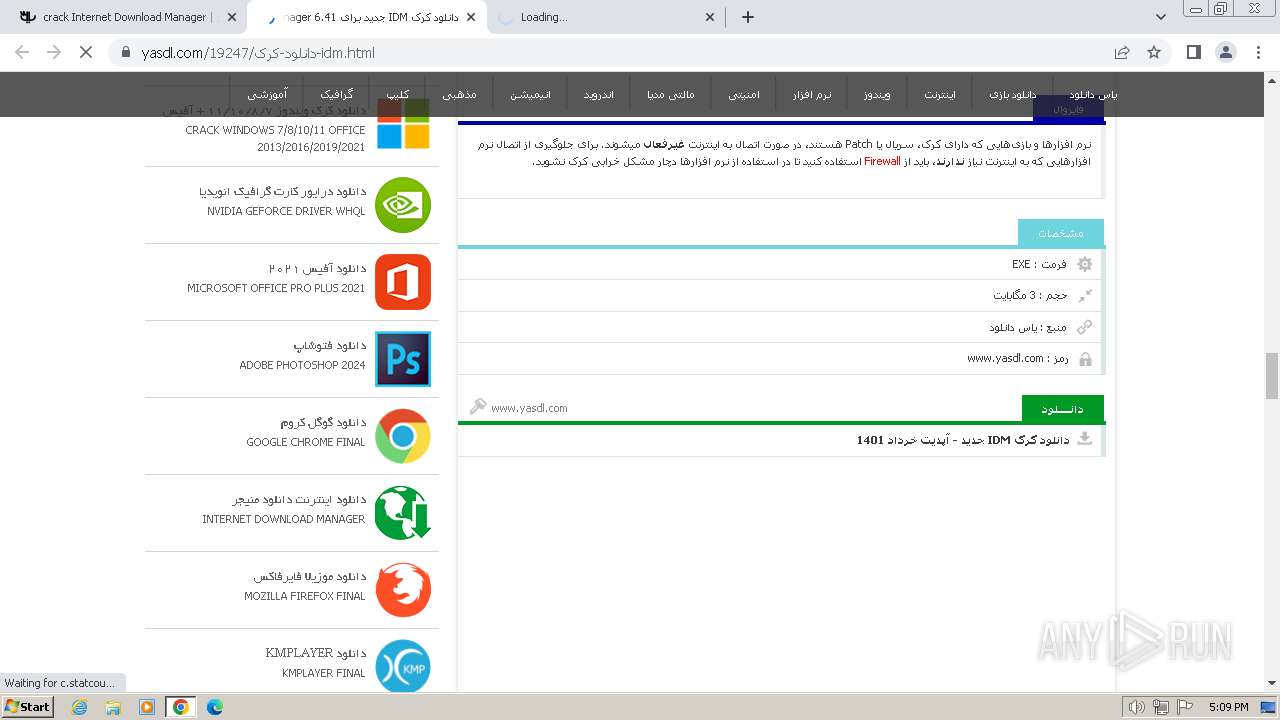Open the دانلود بازی navigation menu
This screenshot has height=720, width=1280.
point(1013,95)
